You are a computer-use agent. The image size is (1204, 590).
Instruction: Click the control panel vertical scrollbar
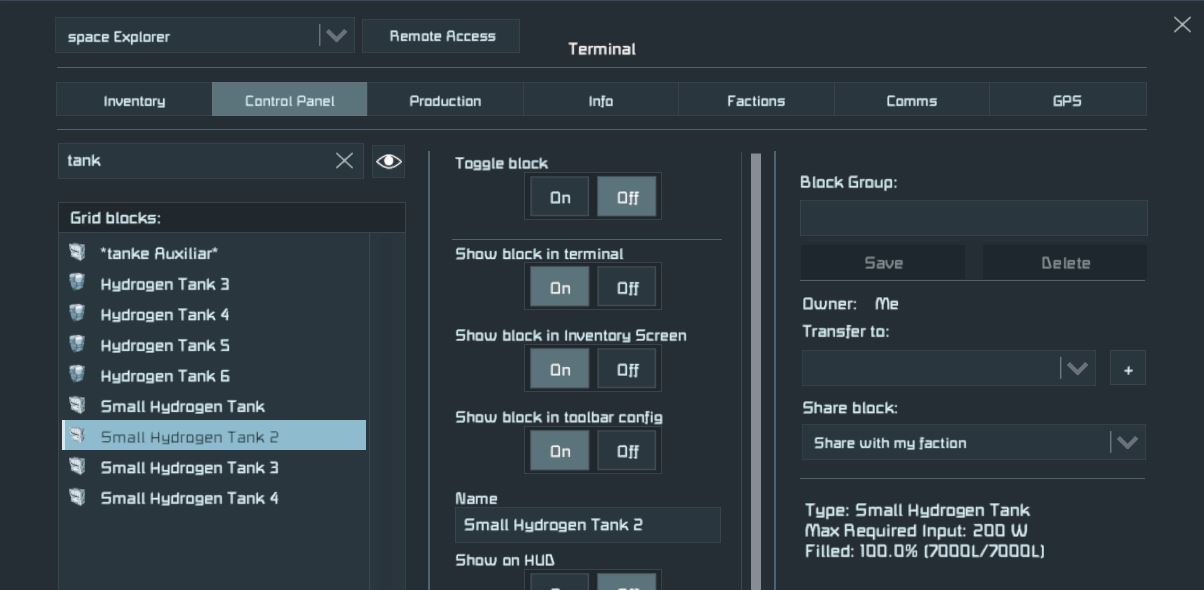[756, 370]
